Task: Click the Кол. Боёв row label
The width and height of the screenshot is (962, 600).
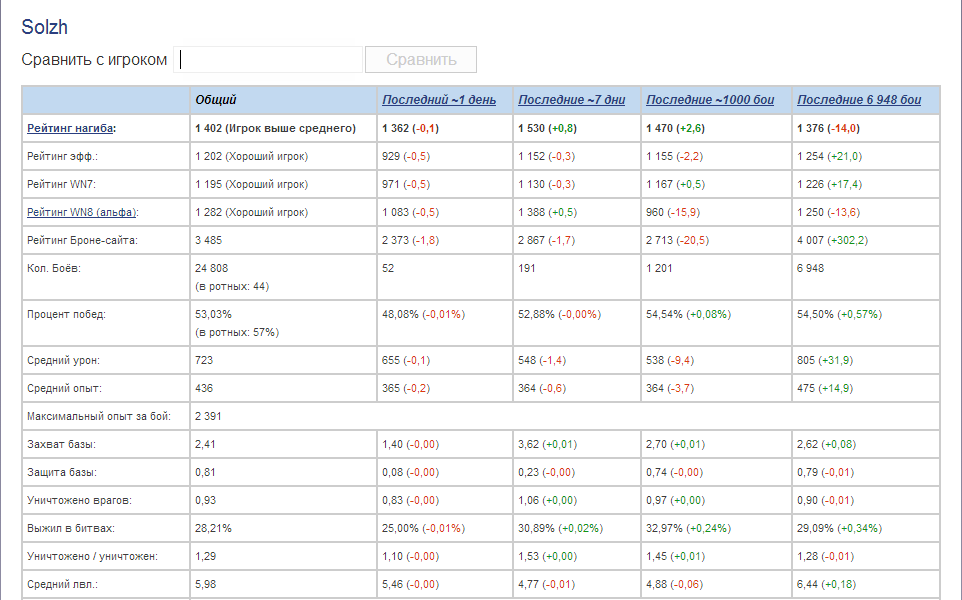Action: tap(55, 268)
